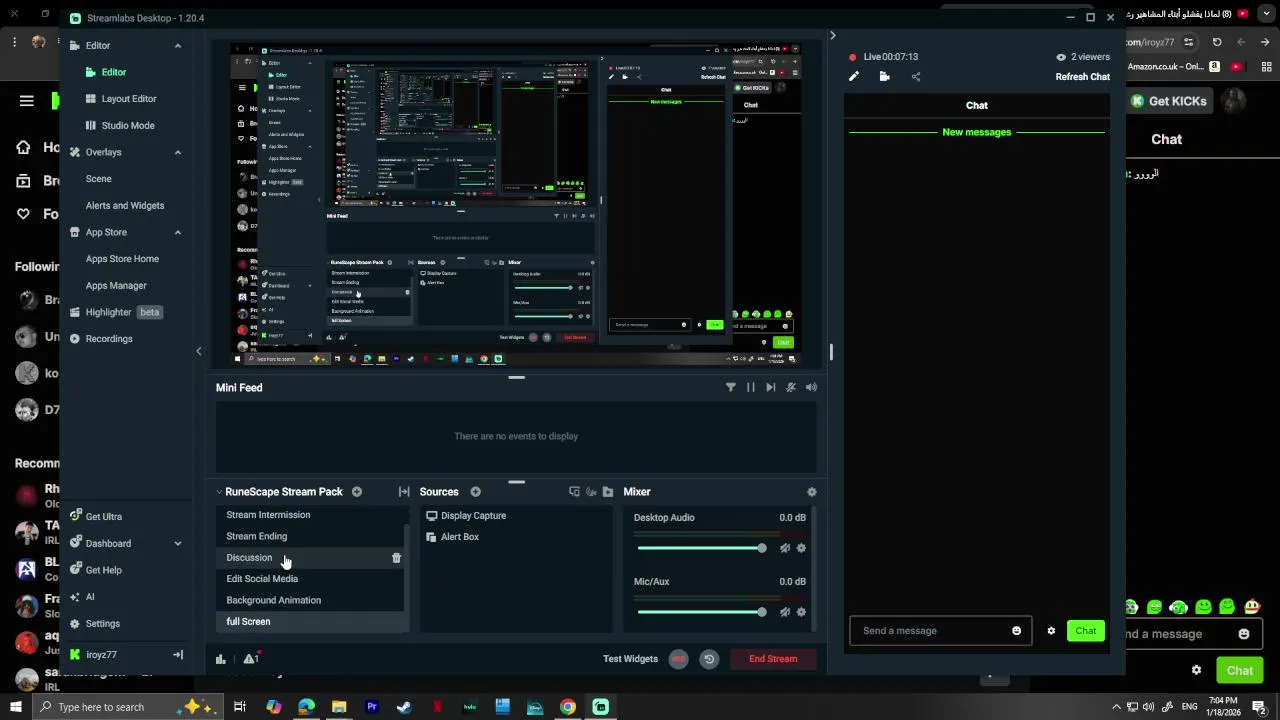
Task: Add a new scene with plus icon
Action: [x=357, y=492]
